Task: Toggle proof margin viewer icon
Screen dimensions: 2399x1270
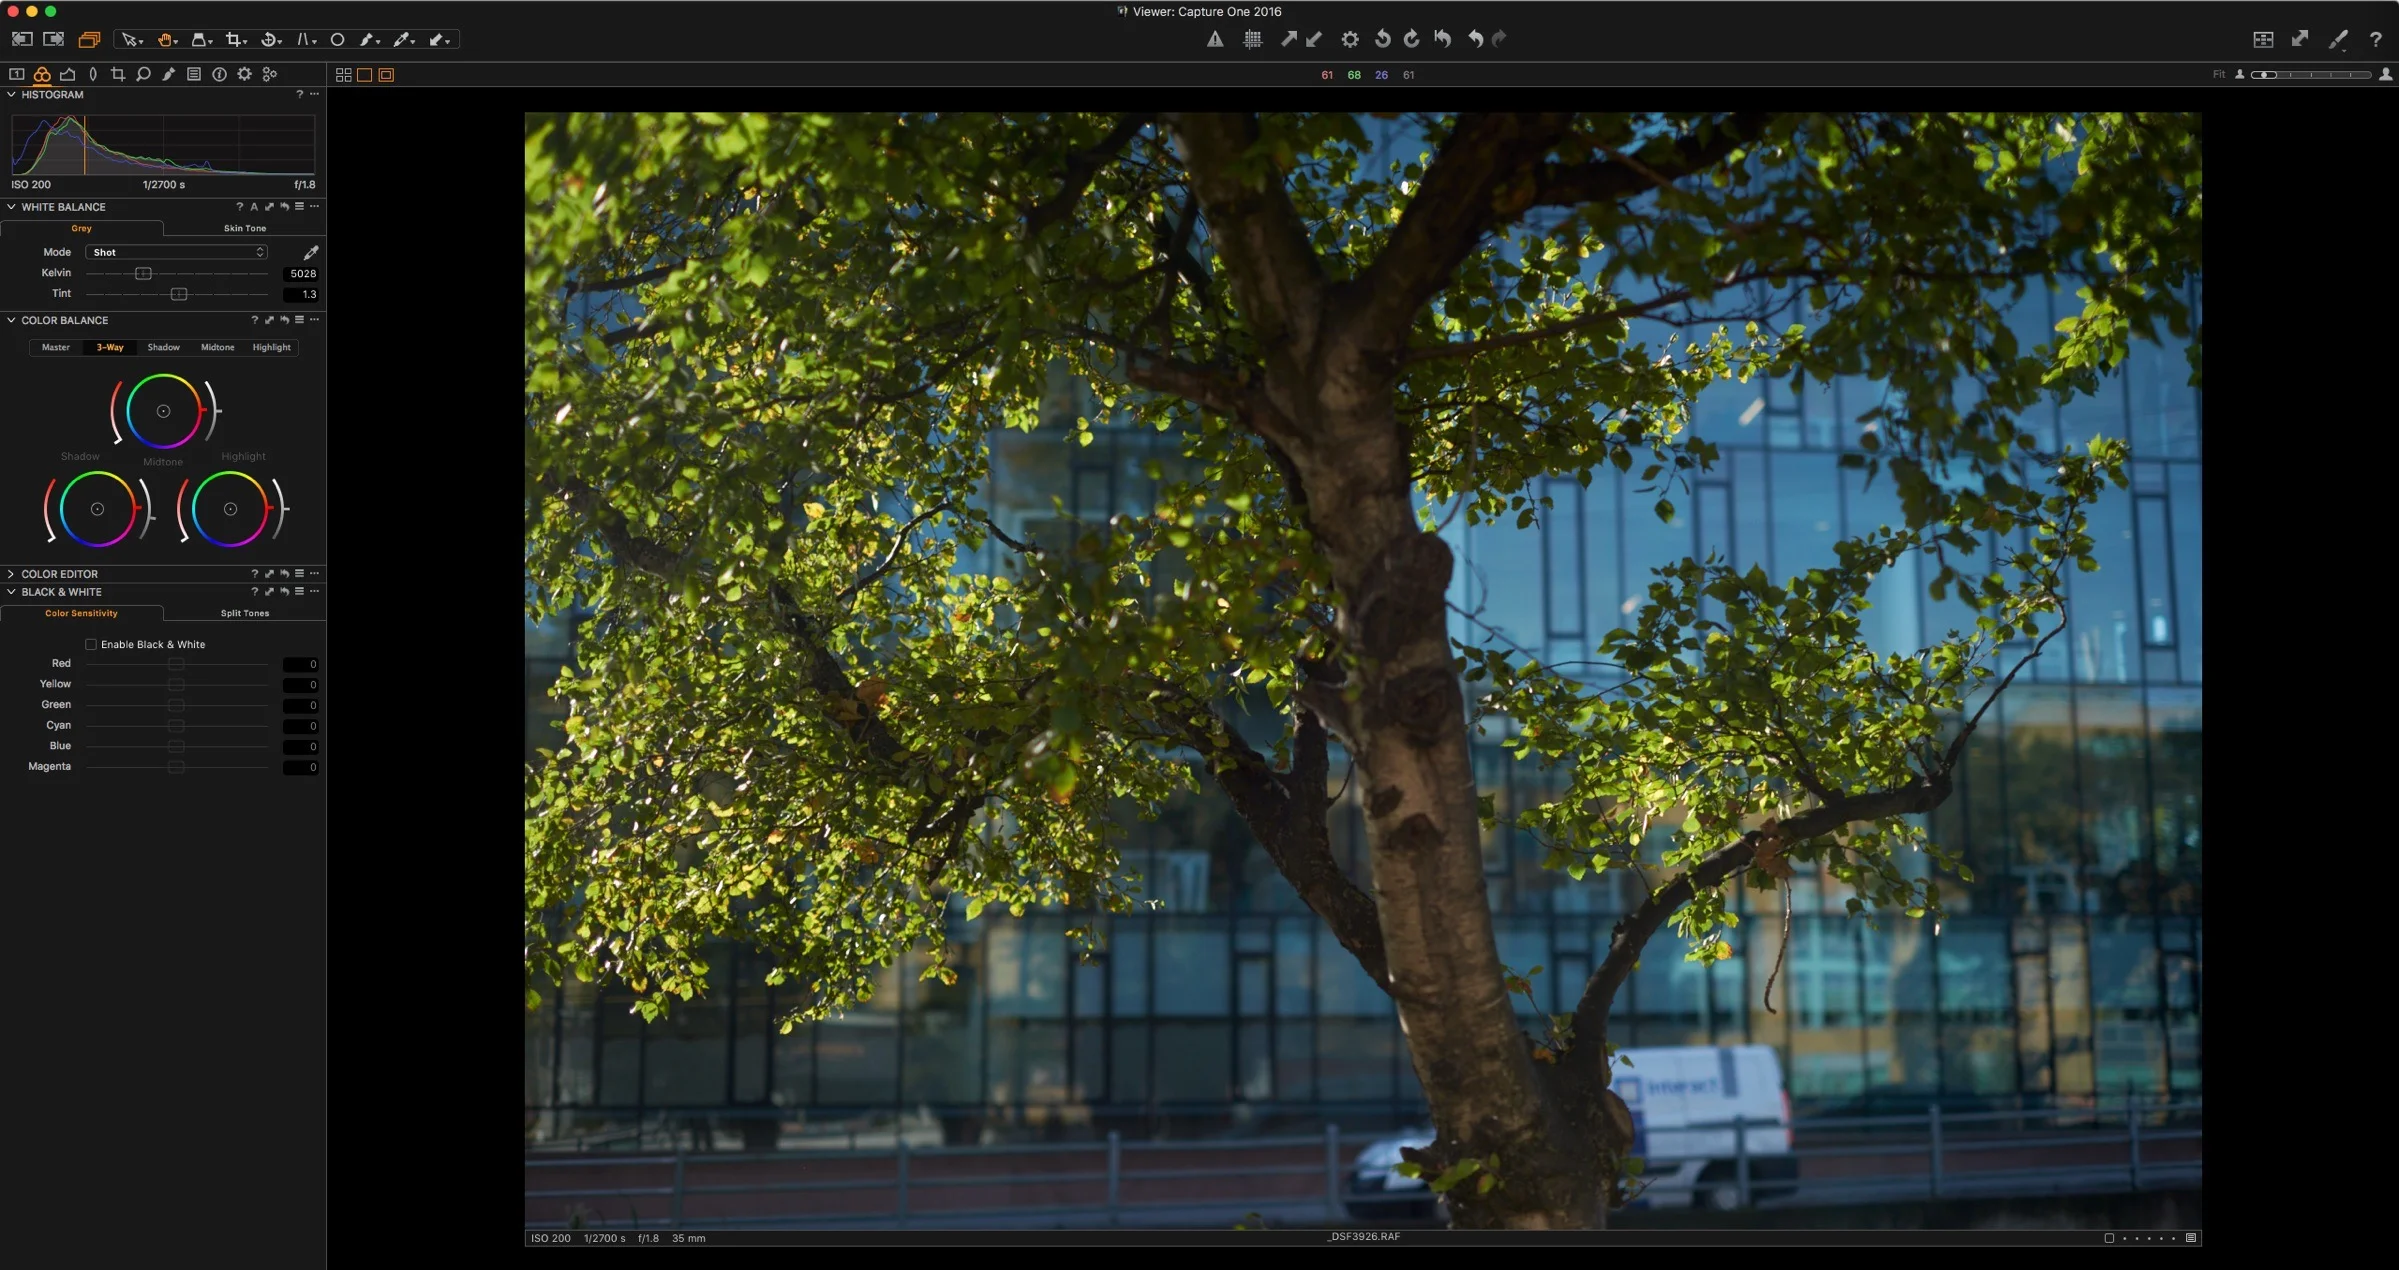Action: (386, 75)
